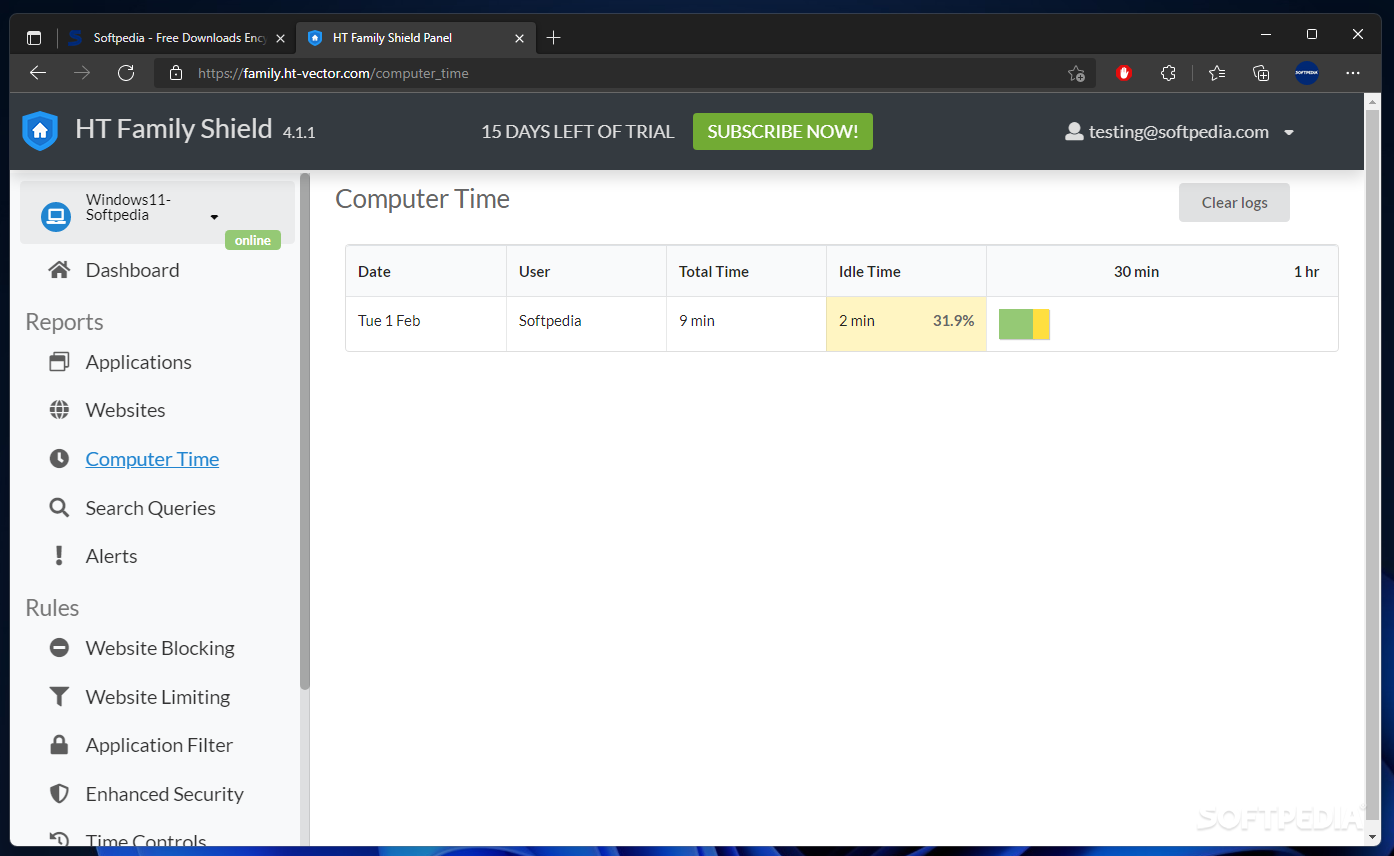
Task: Click the Softpedia browser profile avatar
Action: click(x=1307, y=73)
